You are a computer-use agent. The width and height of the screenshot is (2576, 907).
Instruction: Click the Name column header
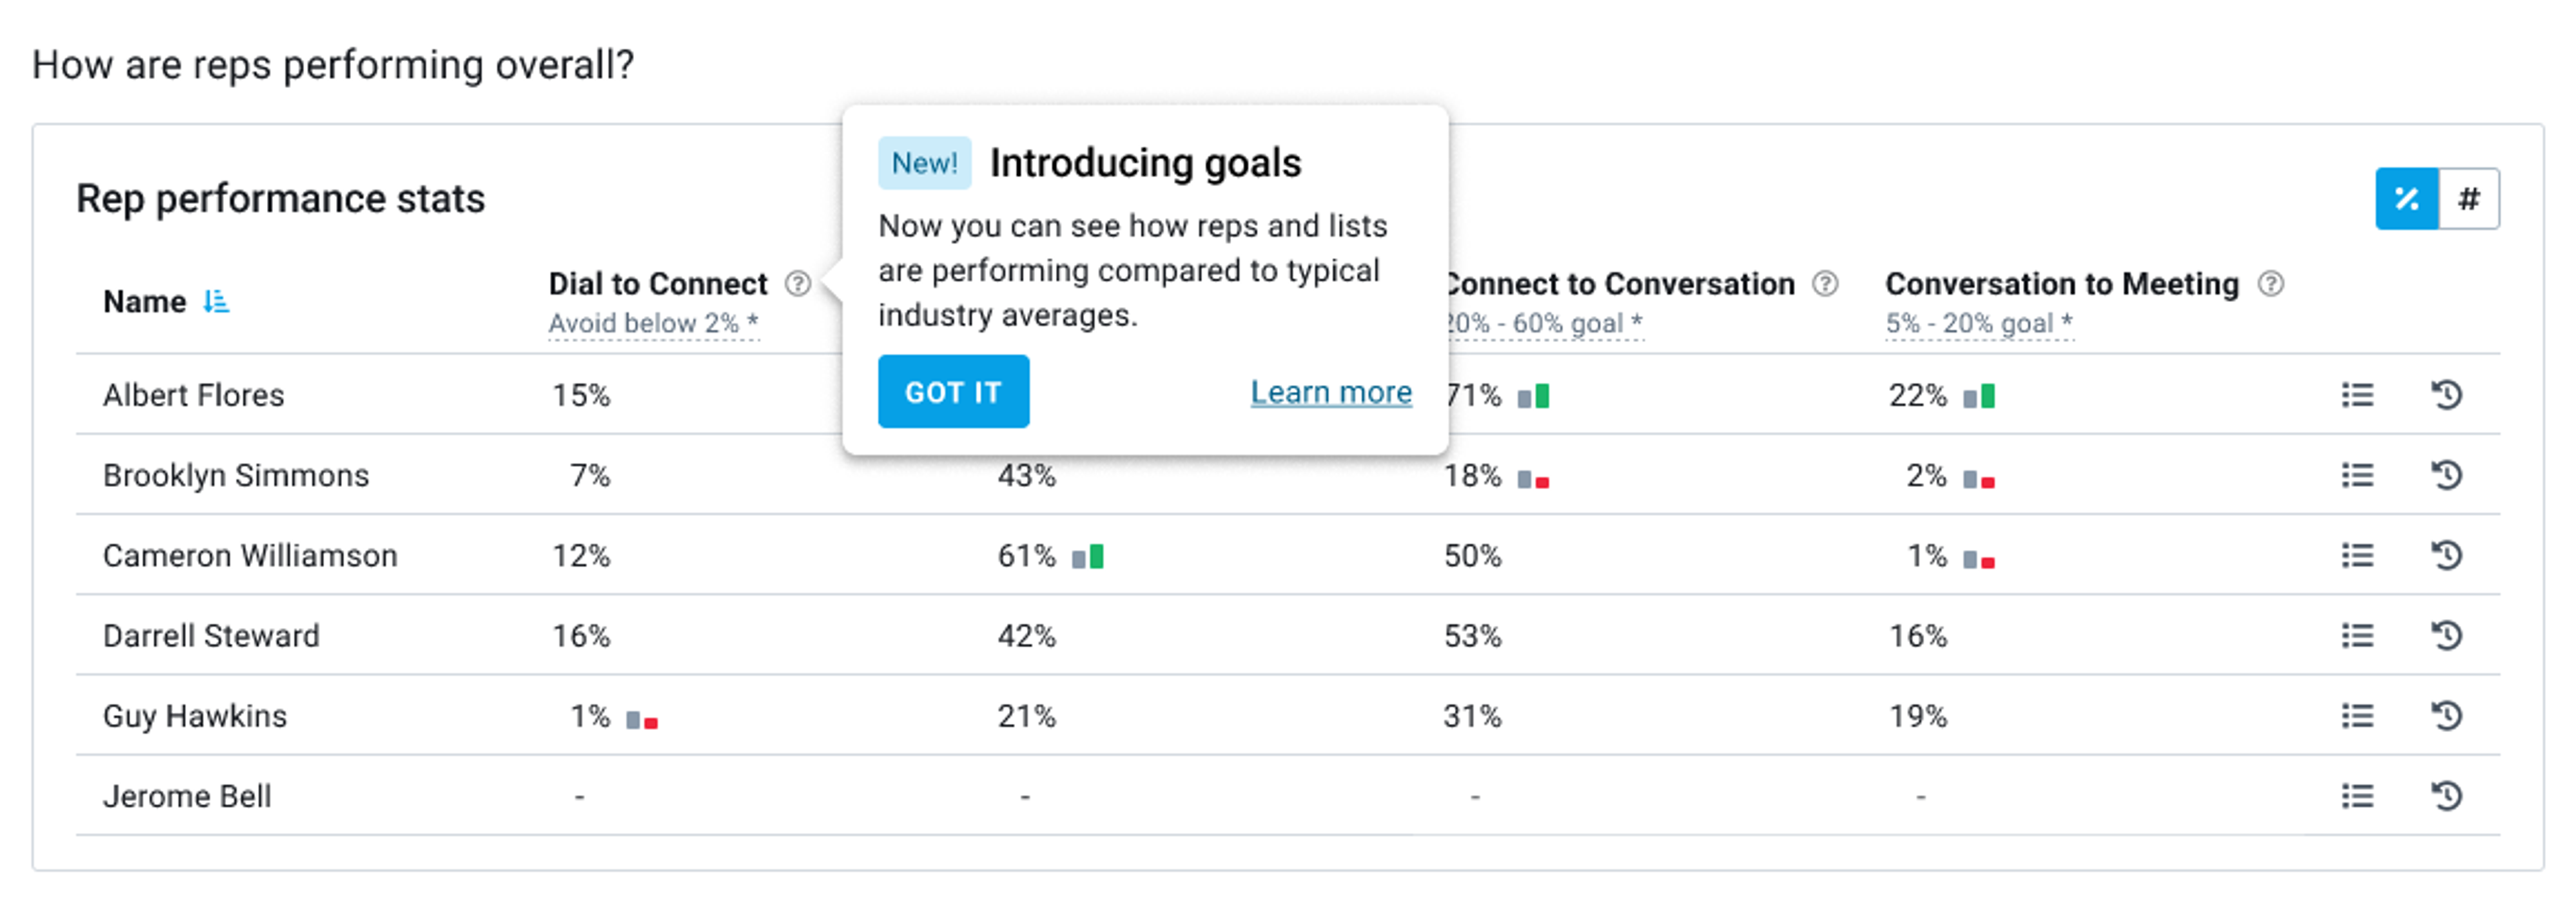[145, 301]
